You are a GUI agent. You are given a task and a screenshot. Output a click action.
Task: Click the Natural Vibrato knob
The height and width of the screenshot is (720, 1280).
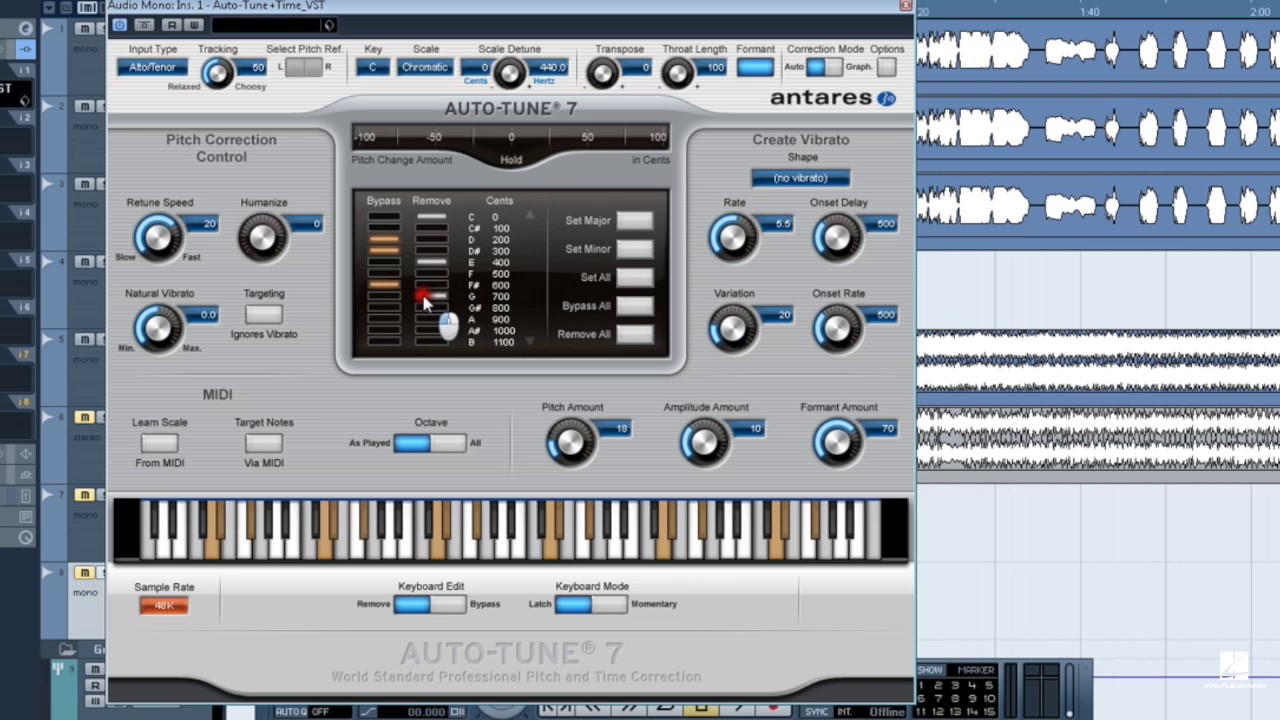[x=157, y=329]
